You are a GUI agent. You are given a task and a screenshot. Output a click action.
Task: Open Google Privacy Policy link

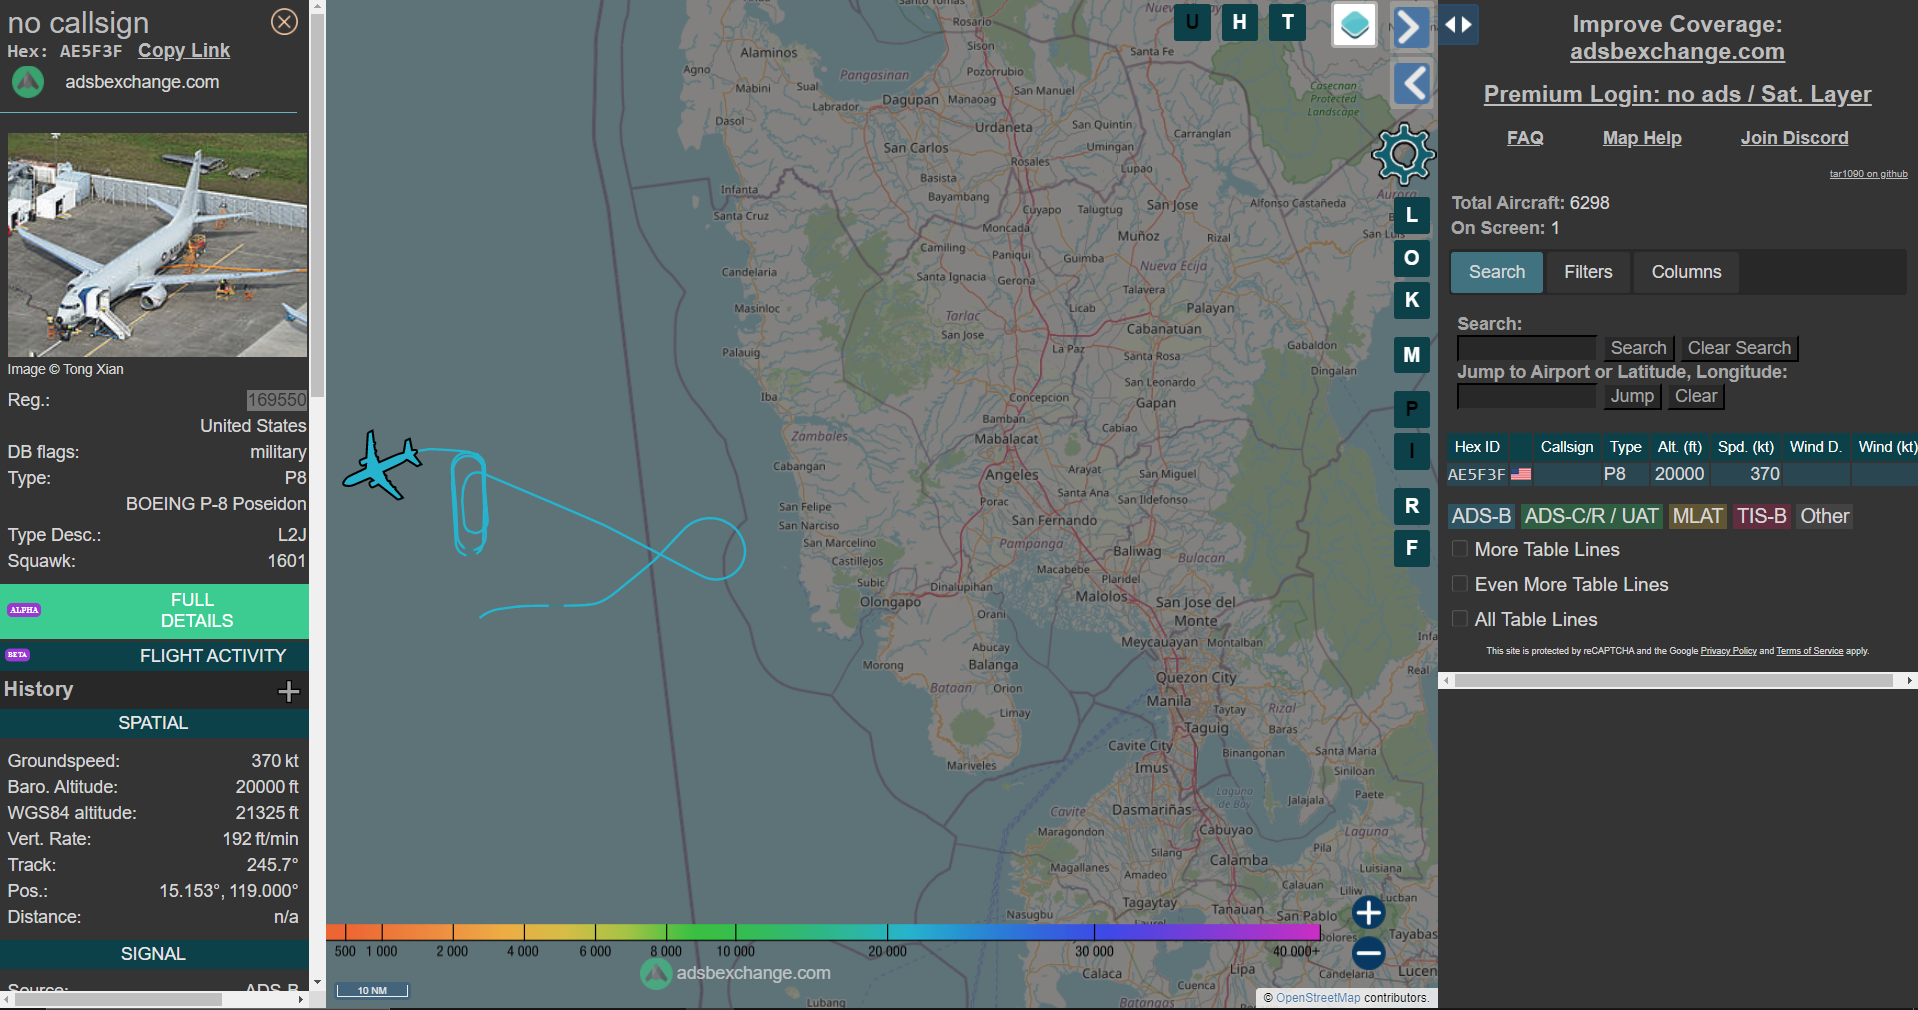point(1728,651)
